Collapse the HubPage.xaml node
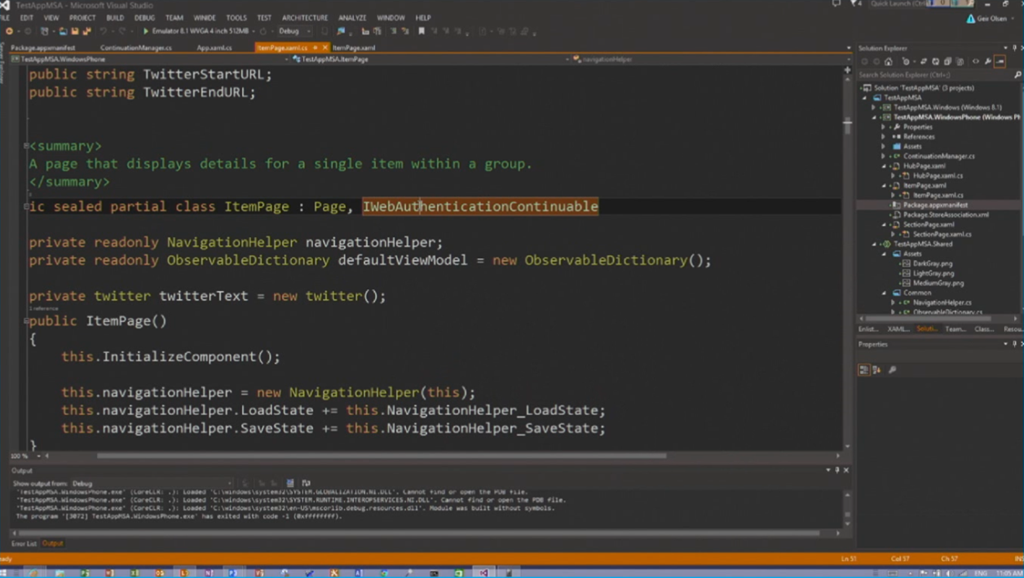Viewport: 1024px width, 578px height. 884,167
